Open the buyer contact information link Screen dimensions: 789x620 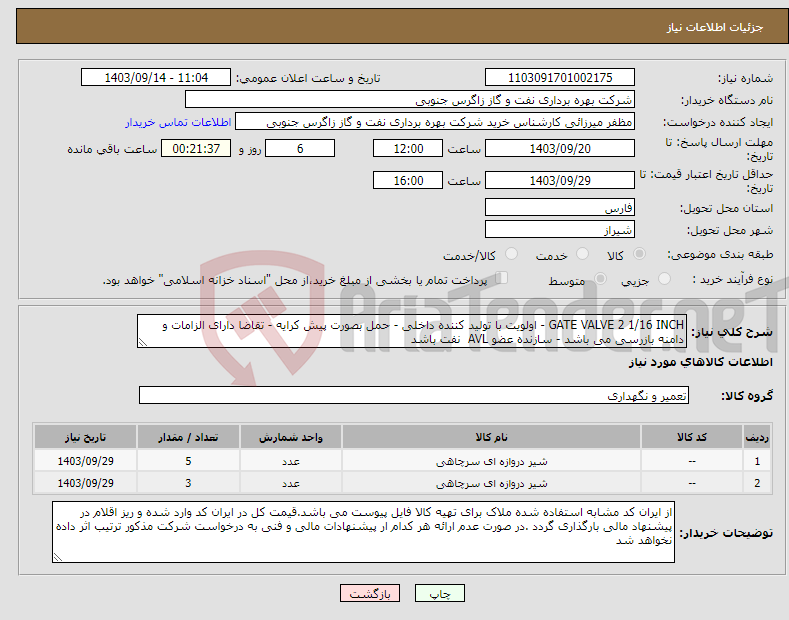pos(178,122)
